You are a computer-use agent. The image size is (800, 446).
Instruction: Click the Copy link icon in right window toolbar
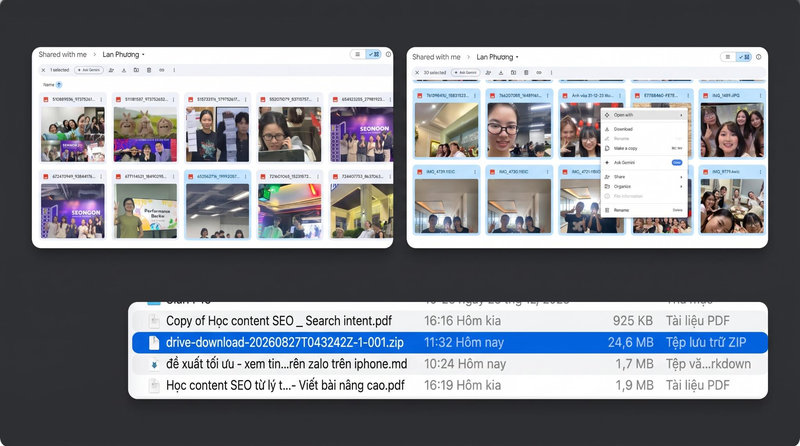click(x=539, y=73)
